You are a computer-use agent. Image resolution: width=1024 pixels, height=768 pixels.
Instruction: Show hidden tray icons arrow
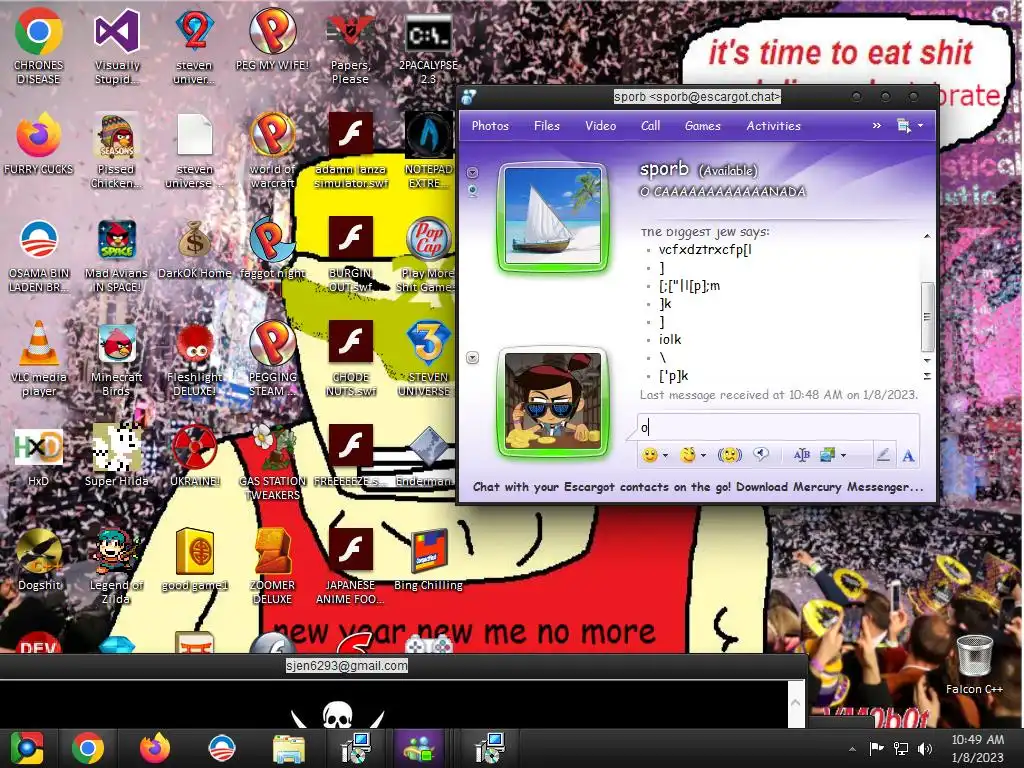click(852, 748)
